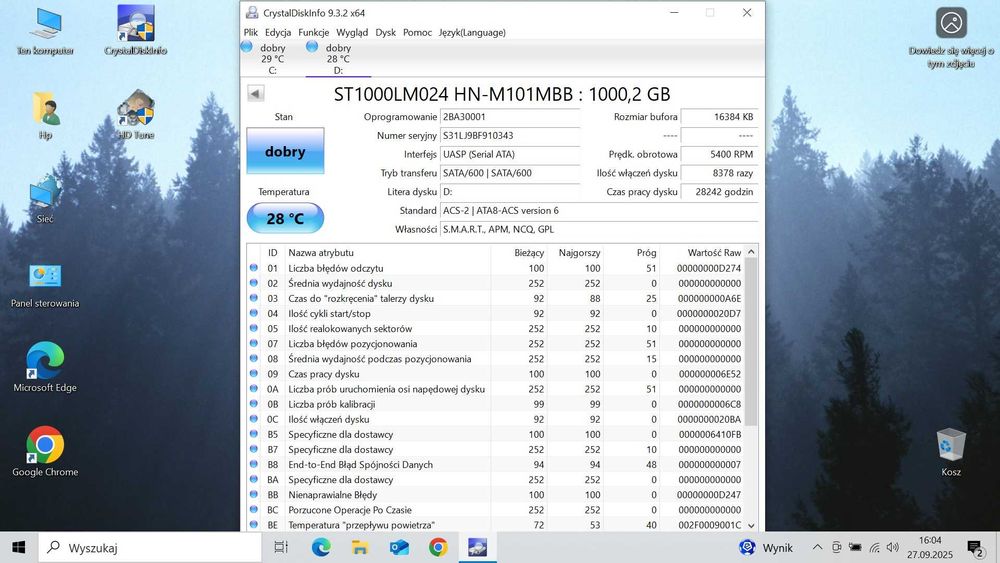Viewport: 1000px width, 563px height.
Task: Launch Microsoft Edge desktop shortcut
Action: [45, 368]
